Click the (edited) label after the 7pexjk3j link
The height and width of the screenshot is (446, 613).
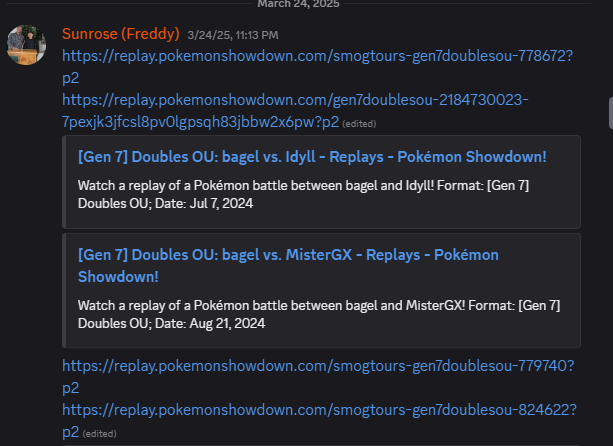(359, 124)
